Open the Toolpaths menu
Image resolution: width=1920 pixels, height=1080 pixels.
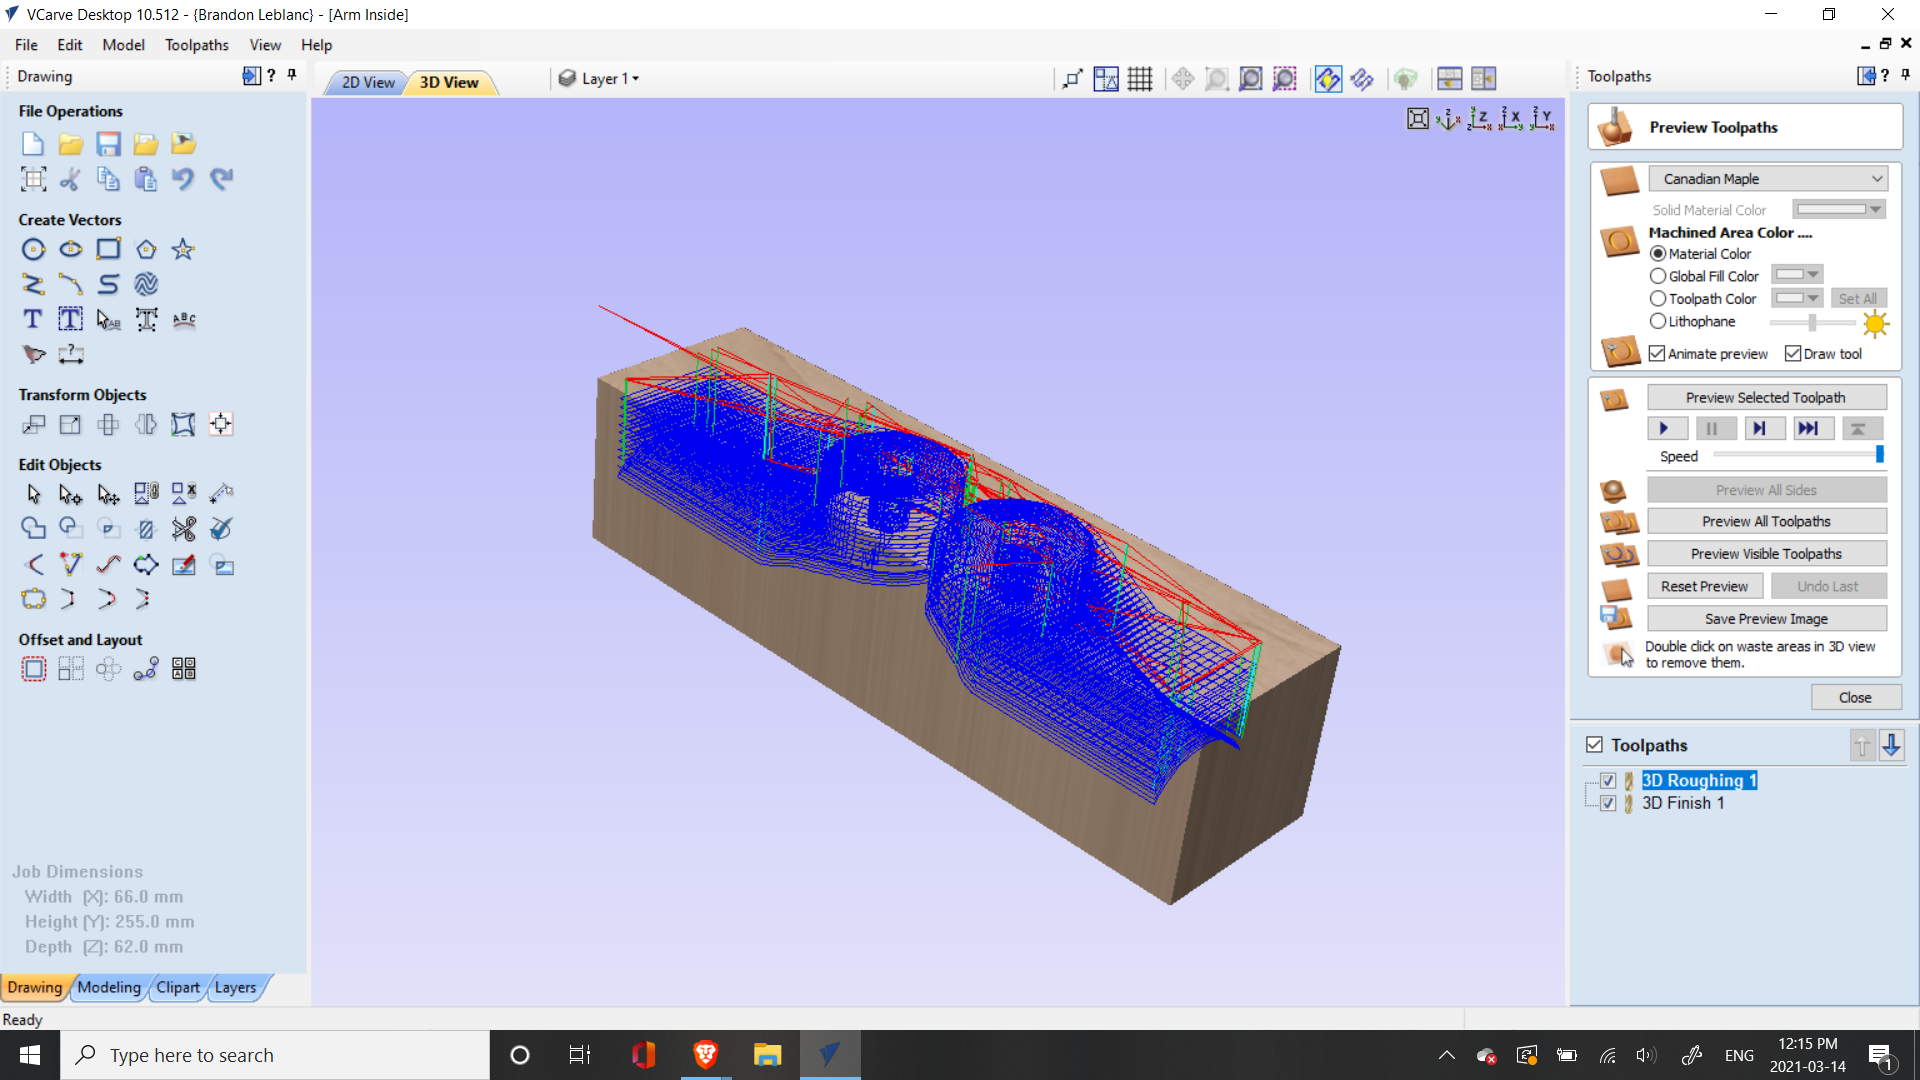click(196, 45)
